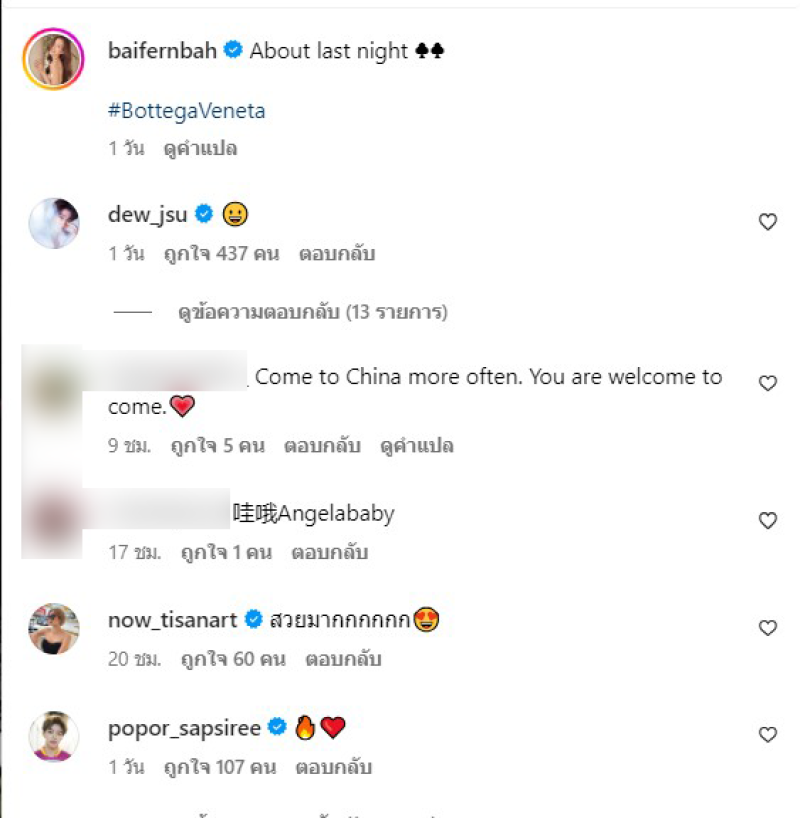The image size is (800, 818).
Task: Open the #BottegaVeneta hashtag
Action: coord(186,111)
